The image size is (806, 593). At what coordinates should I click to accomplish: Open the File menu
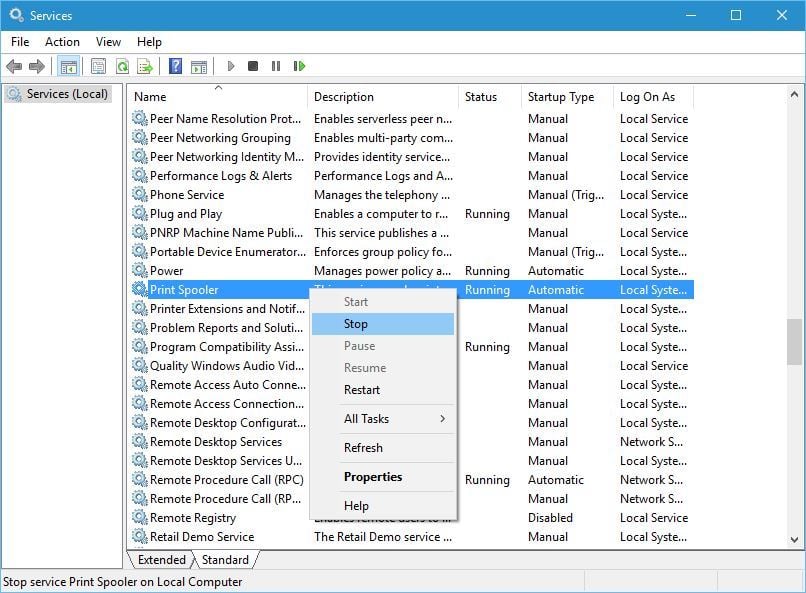tap(20, 42)
